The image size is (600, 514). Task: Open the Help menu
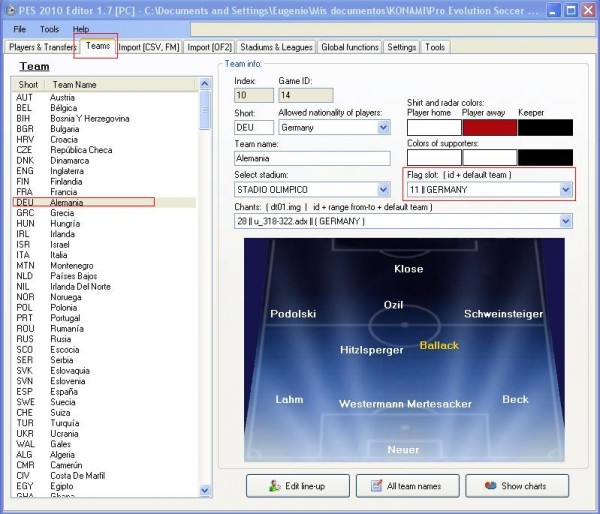point(81,29)
